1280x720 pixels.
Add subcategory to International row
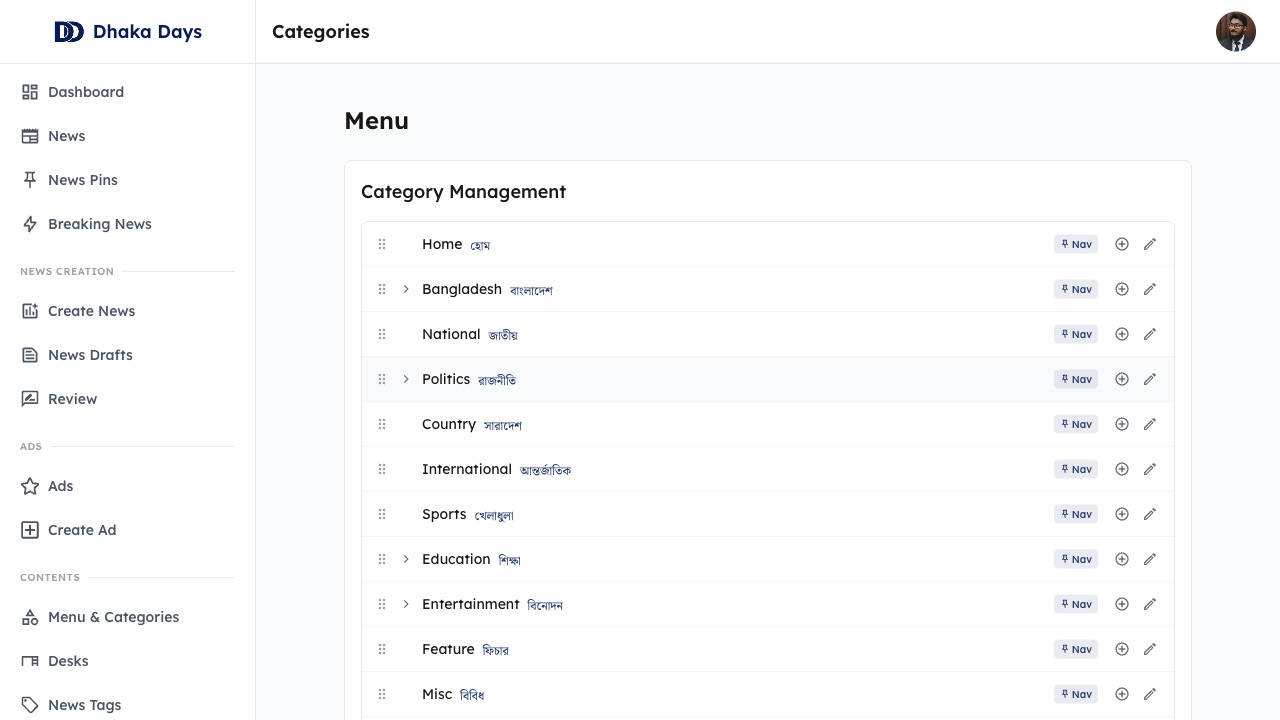pos(1122,469)
